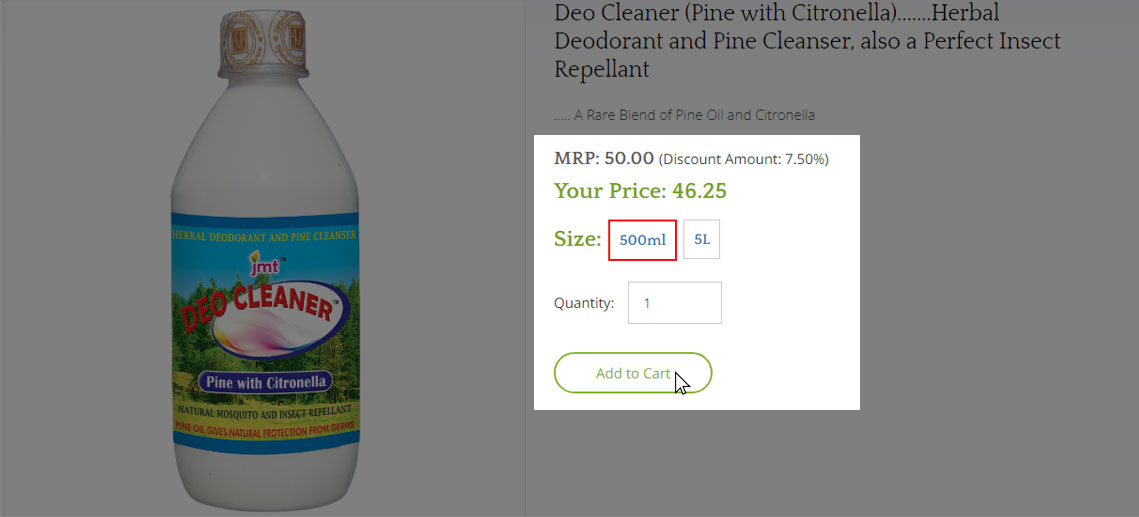Click the Your Price 46.25 text

click(640, 191)
